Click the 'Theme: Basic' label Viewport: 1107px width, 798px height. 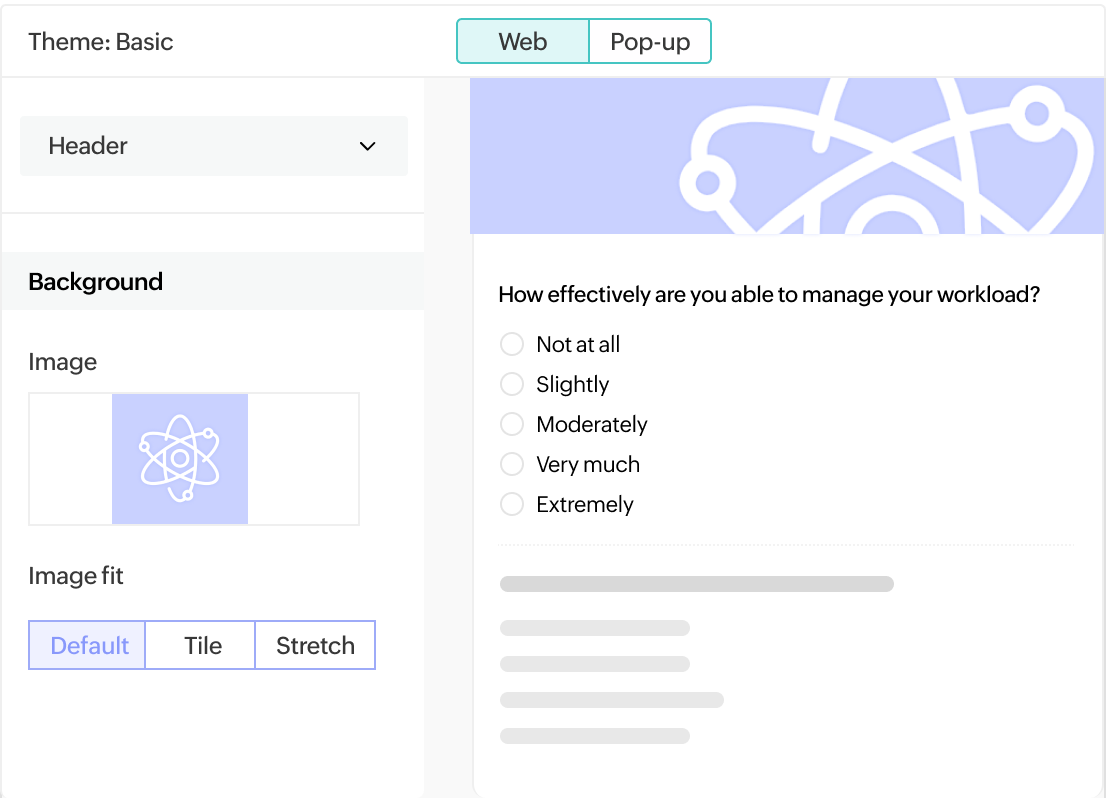tap(100, 42)
